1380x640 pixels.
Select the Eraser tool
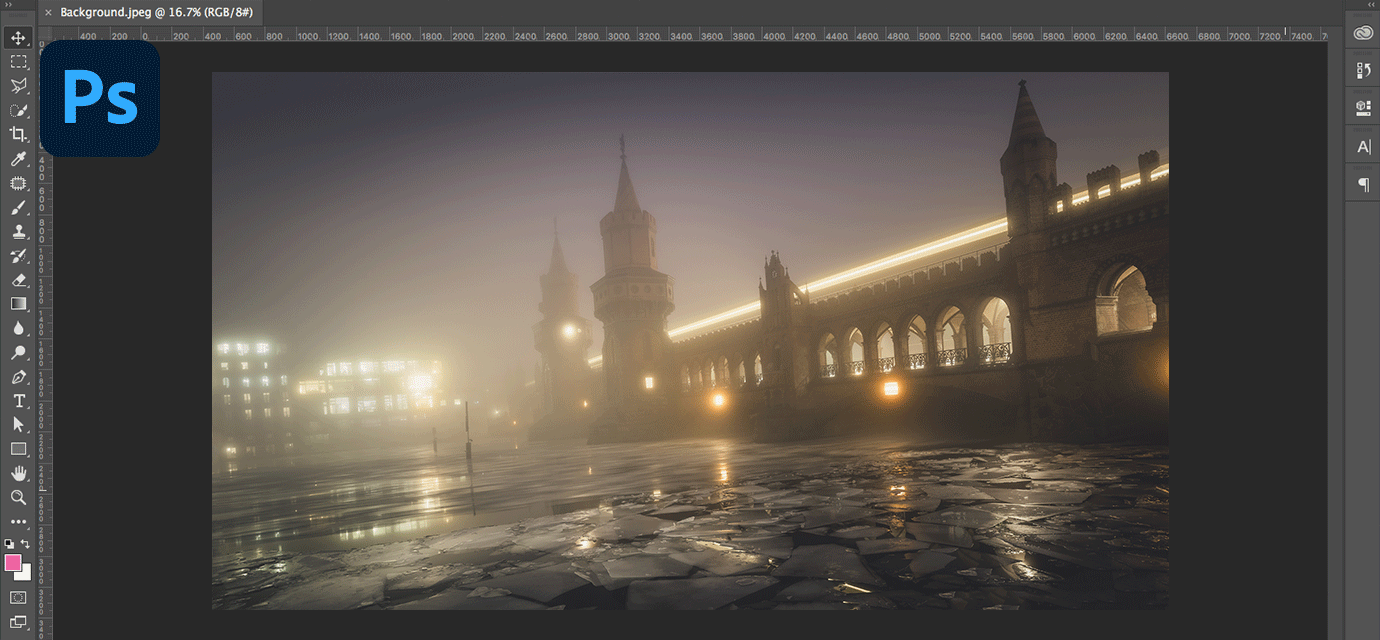pyautogui.click(x=18, y=280)
